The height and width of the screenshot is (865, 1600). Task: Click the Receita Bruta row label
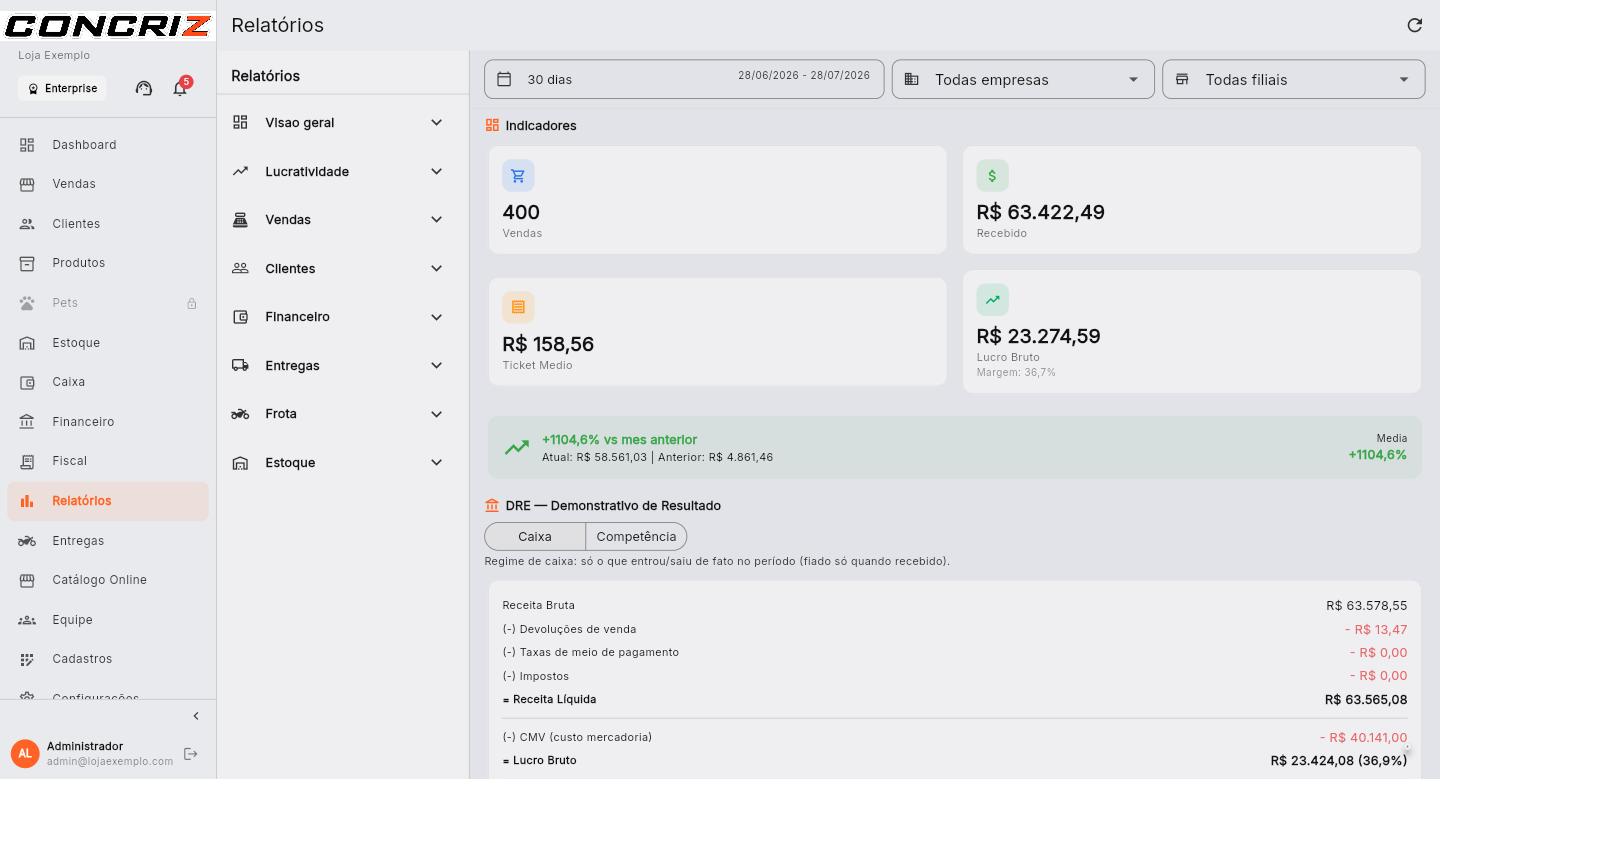coord(538,605)
